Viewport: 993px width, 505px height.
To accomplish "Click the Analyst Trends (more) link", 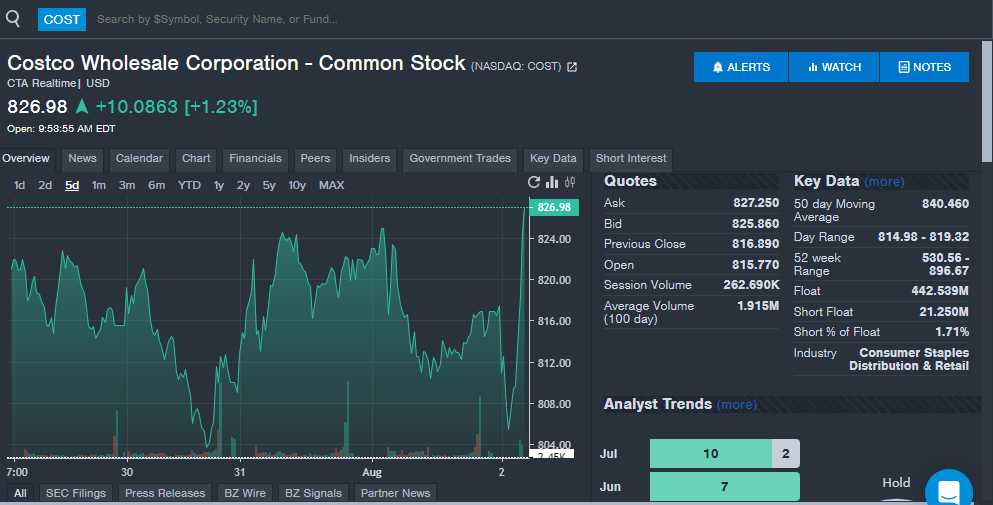I will tap(737, 405).
